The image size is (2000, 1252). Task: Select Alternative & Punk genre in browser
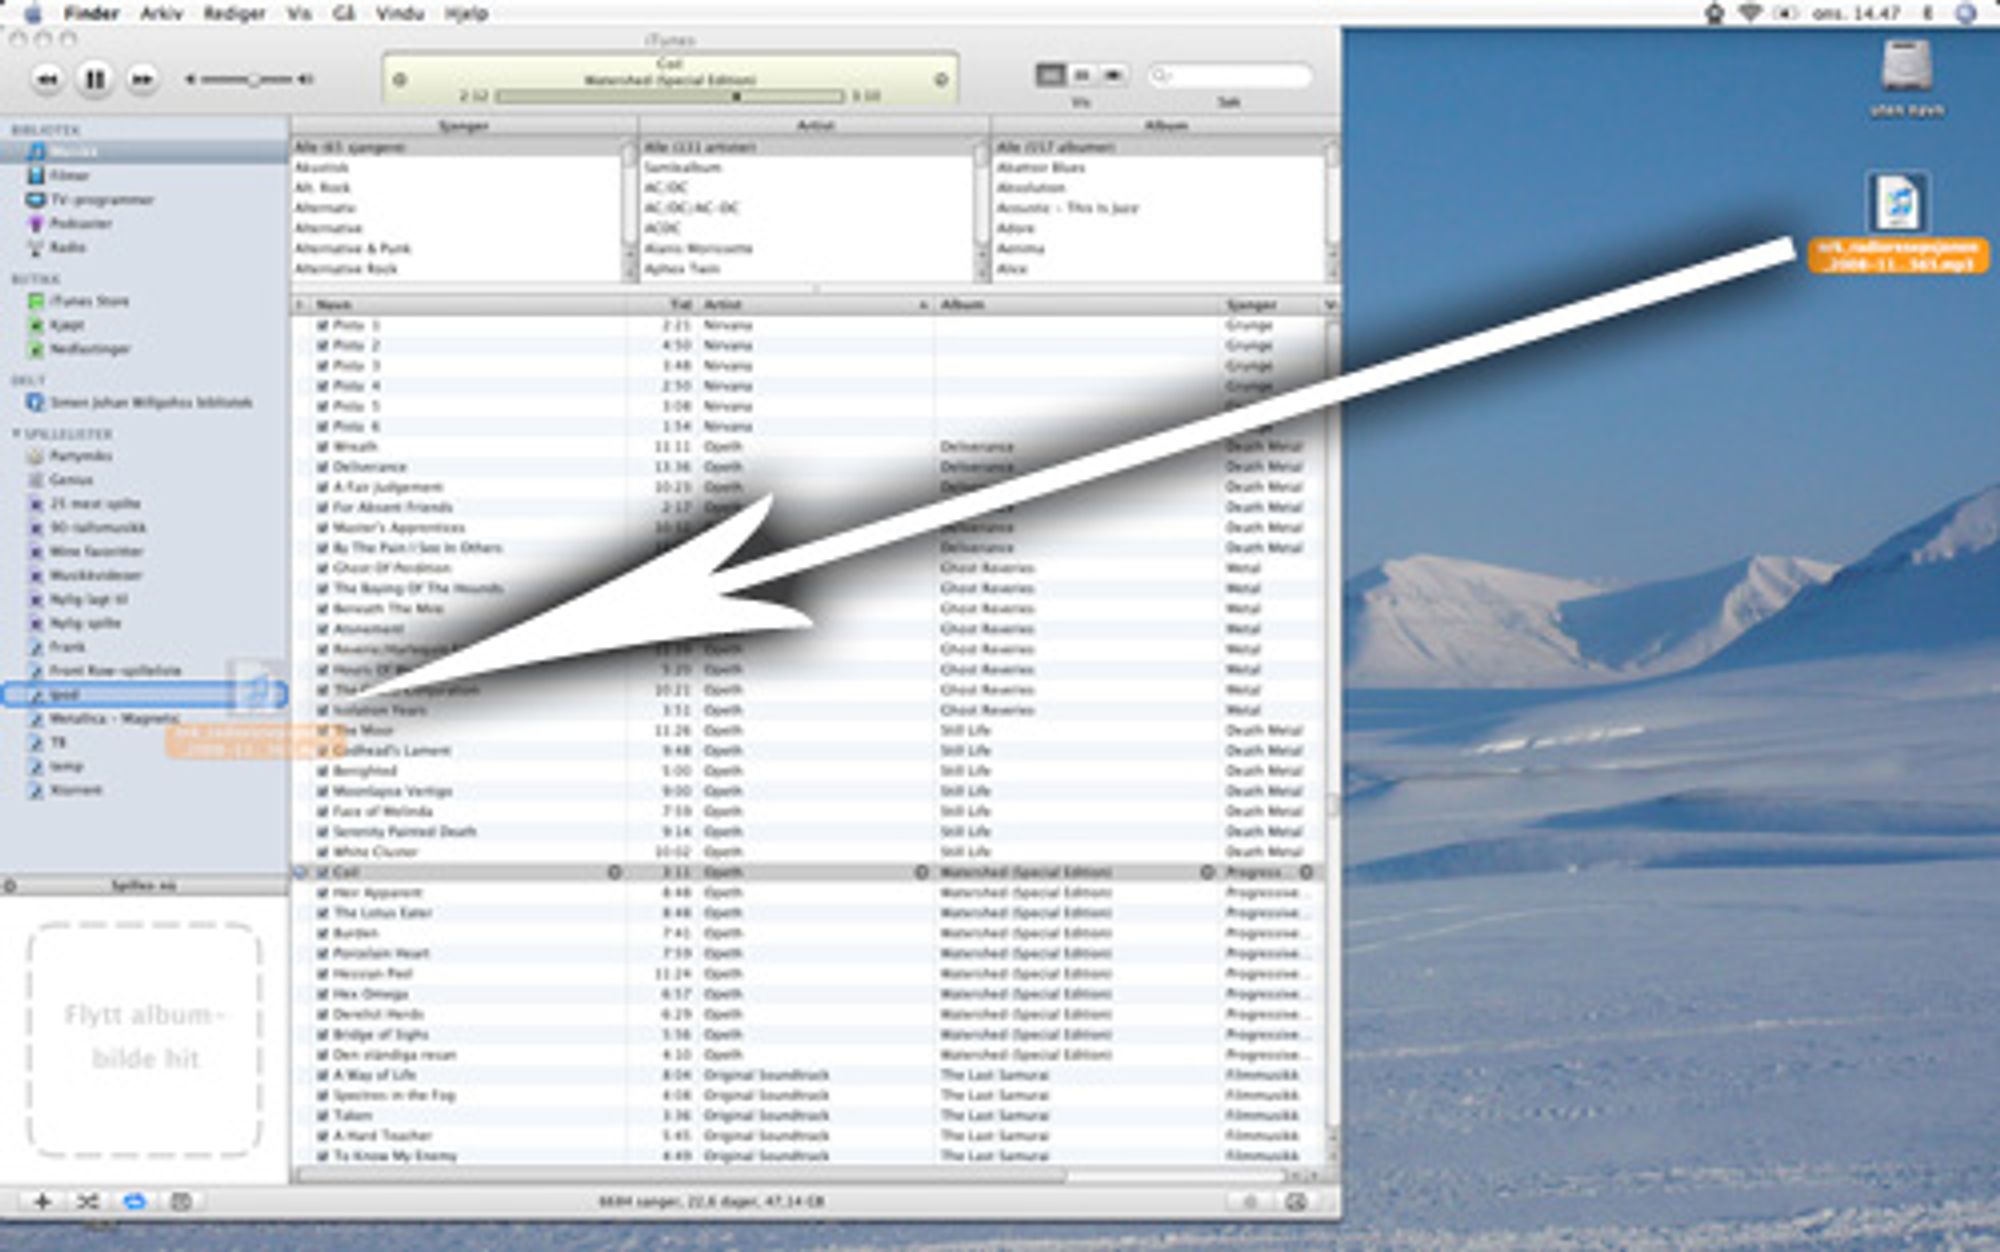click(x=353, y=248)
